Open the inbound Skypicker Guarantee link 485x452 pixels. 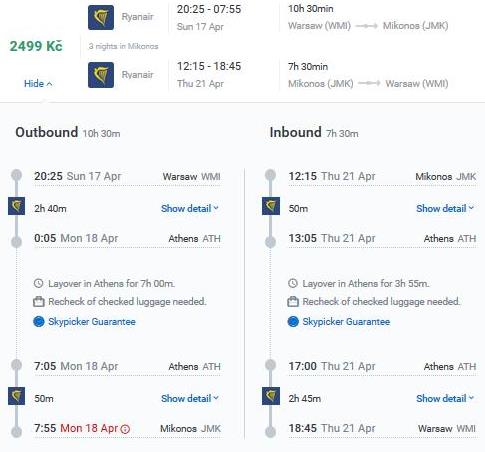tap(346, 322)
